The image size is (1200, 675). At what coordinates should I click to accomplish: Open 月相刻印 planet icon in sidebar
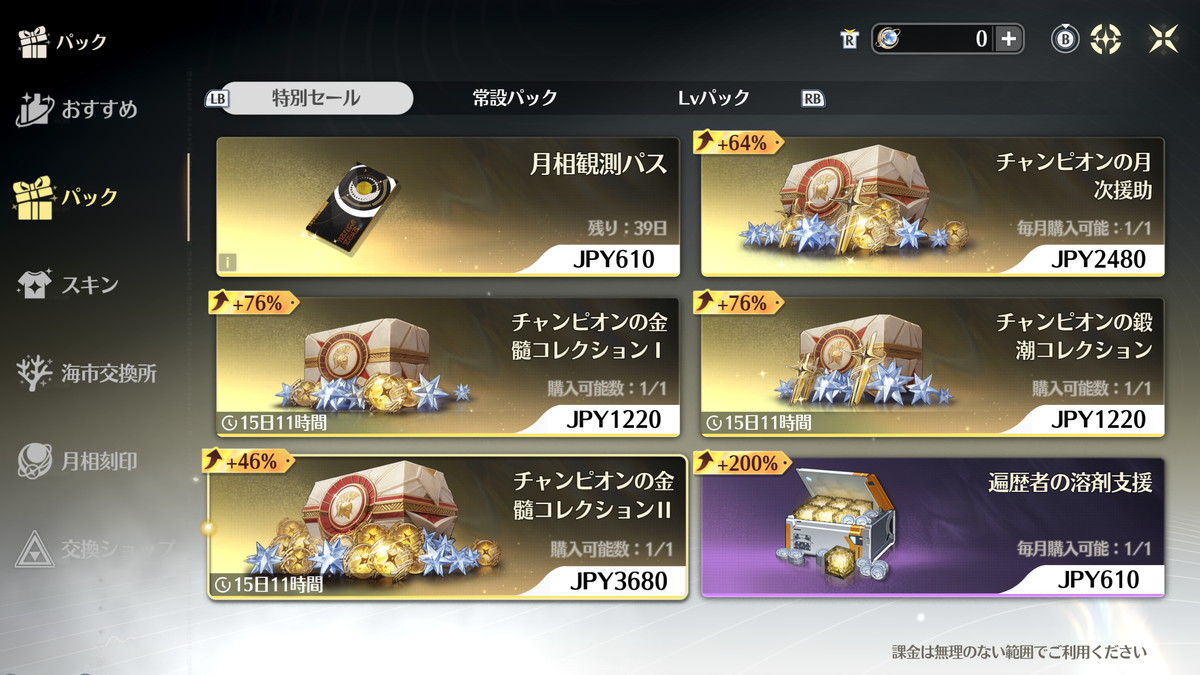click(35, 461)
